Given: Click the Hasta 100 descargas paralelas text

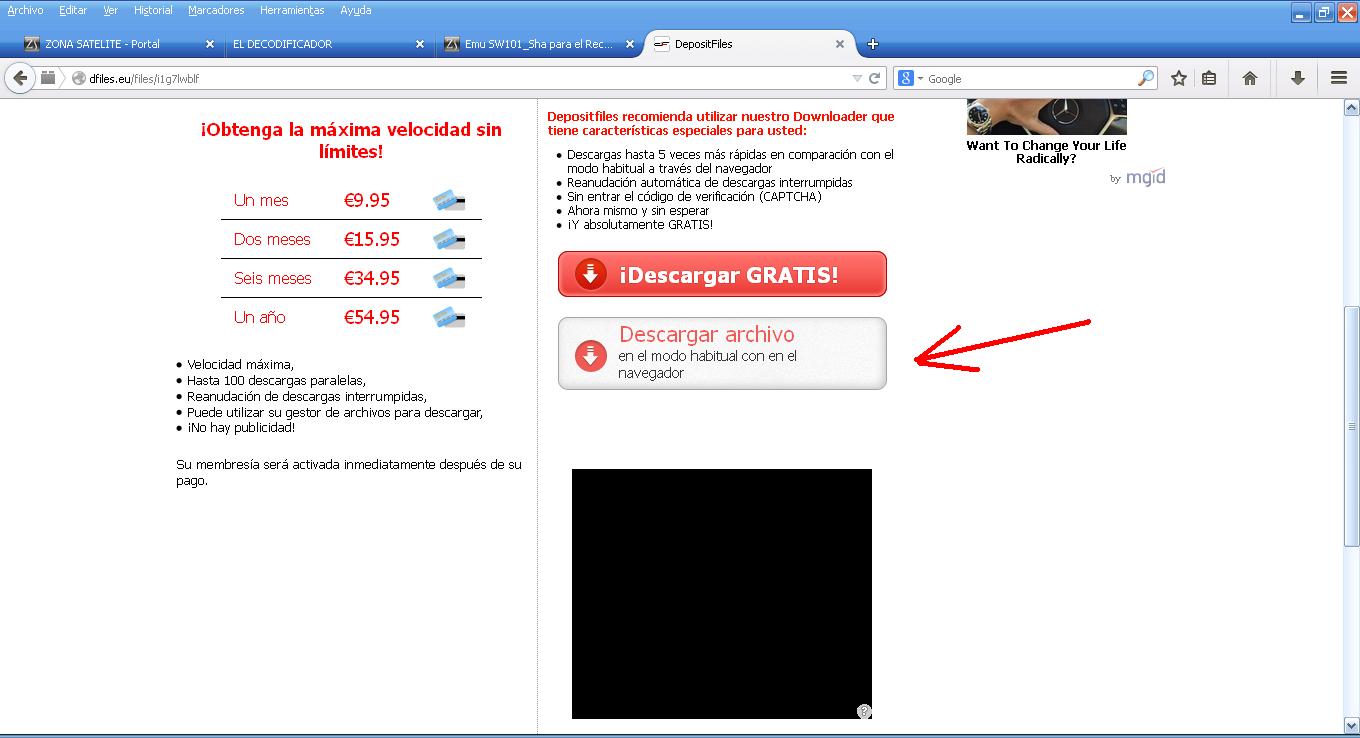Looking at the screenshot, I should point(276,380).
